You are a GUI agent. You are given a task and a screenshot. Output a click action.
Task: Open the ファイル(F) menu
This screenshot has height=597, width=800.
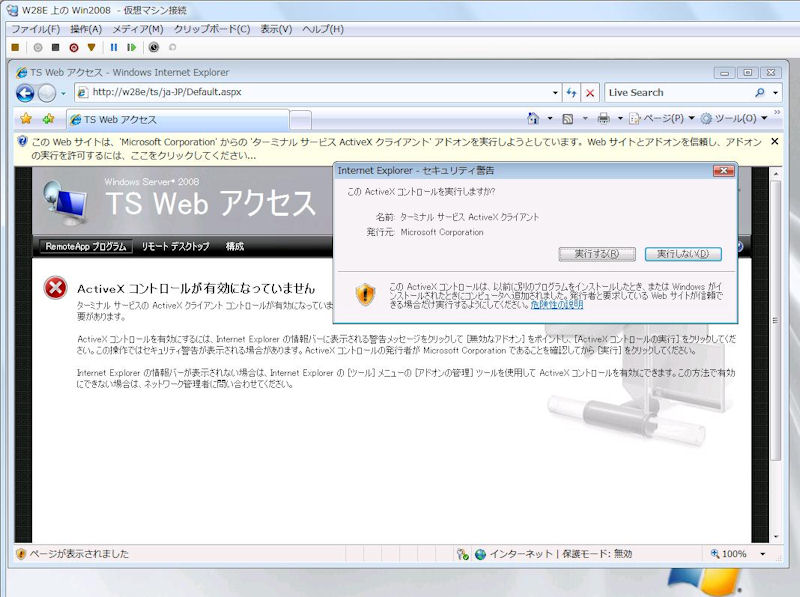[36, 29]
